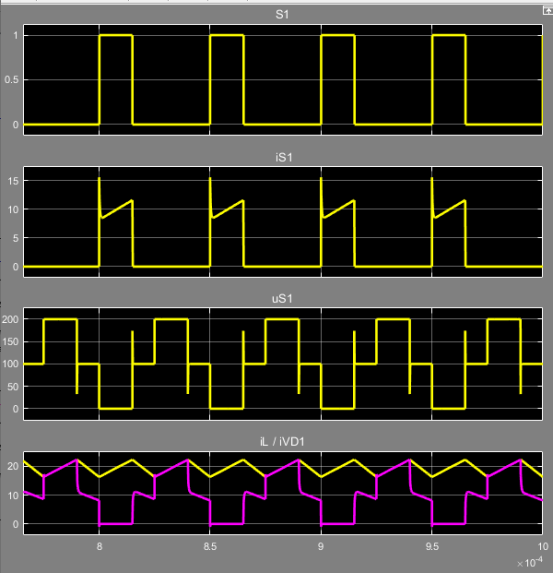This screenshot has width=554, height=573.
Task: Click the 15 y-axis label on iS1
Action: click(13, 181)
